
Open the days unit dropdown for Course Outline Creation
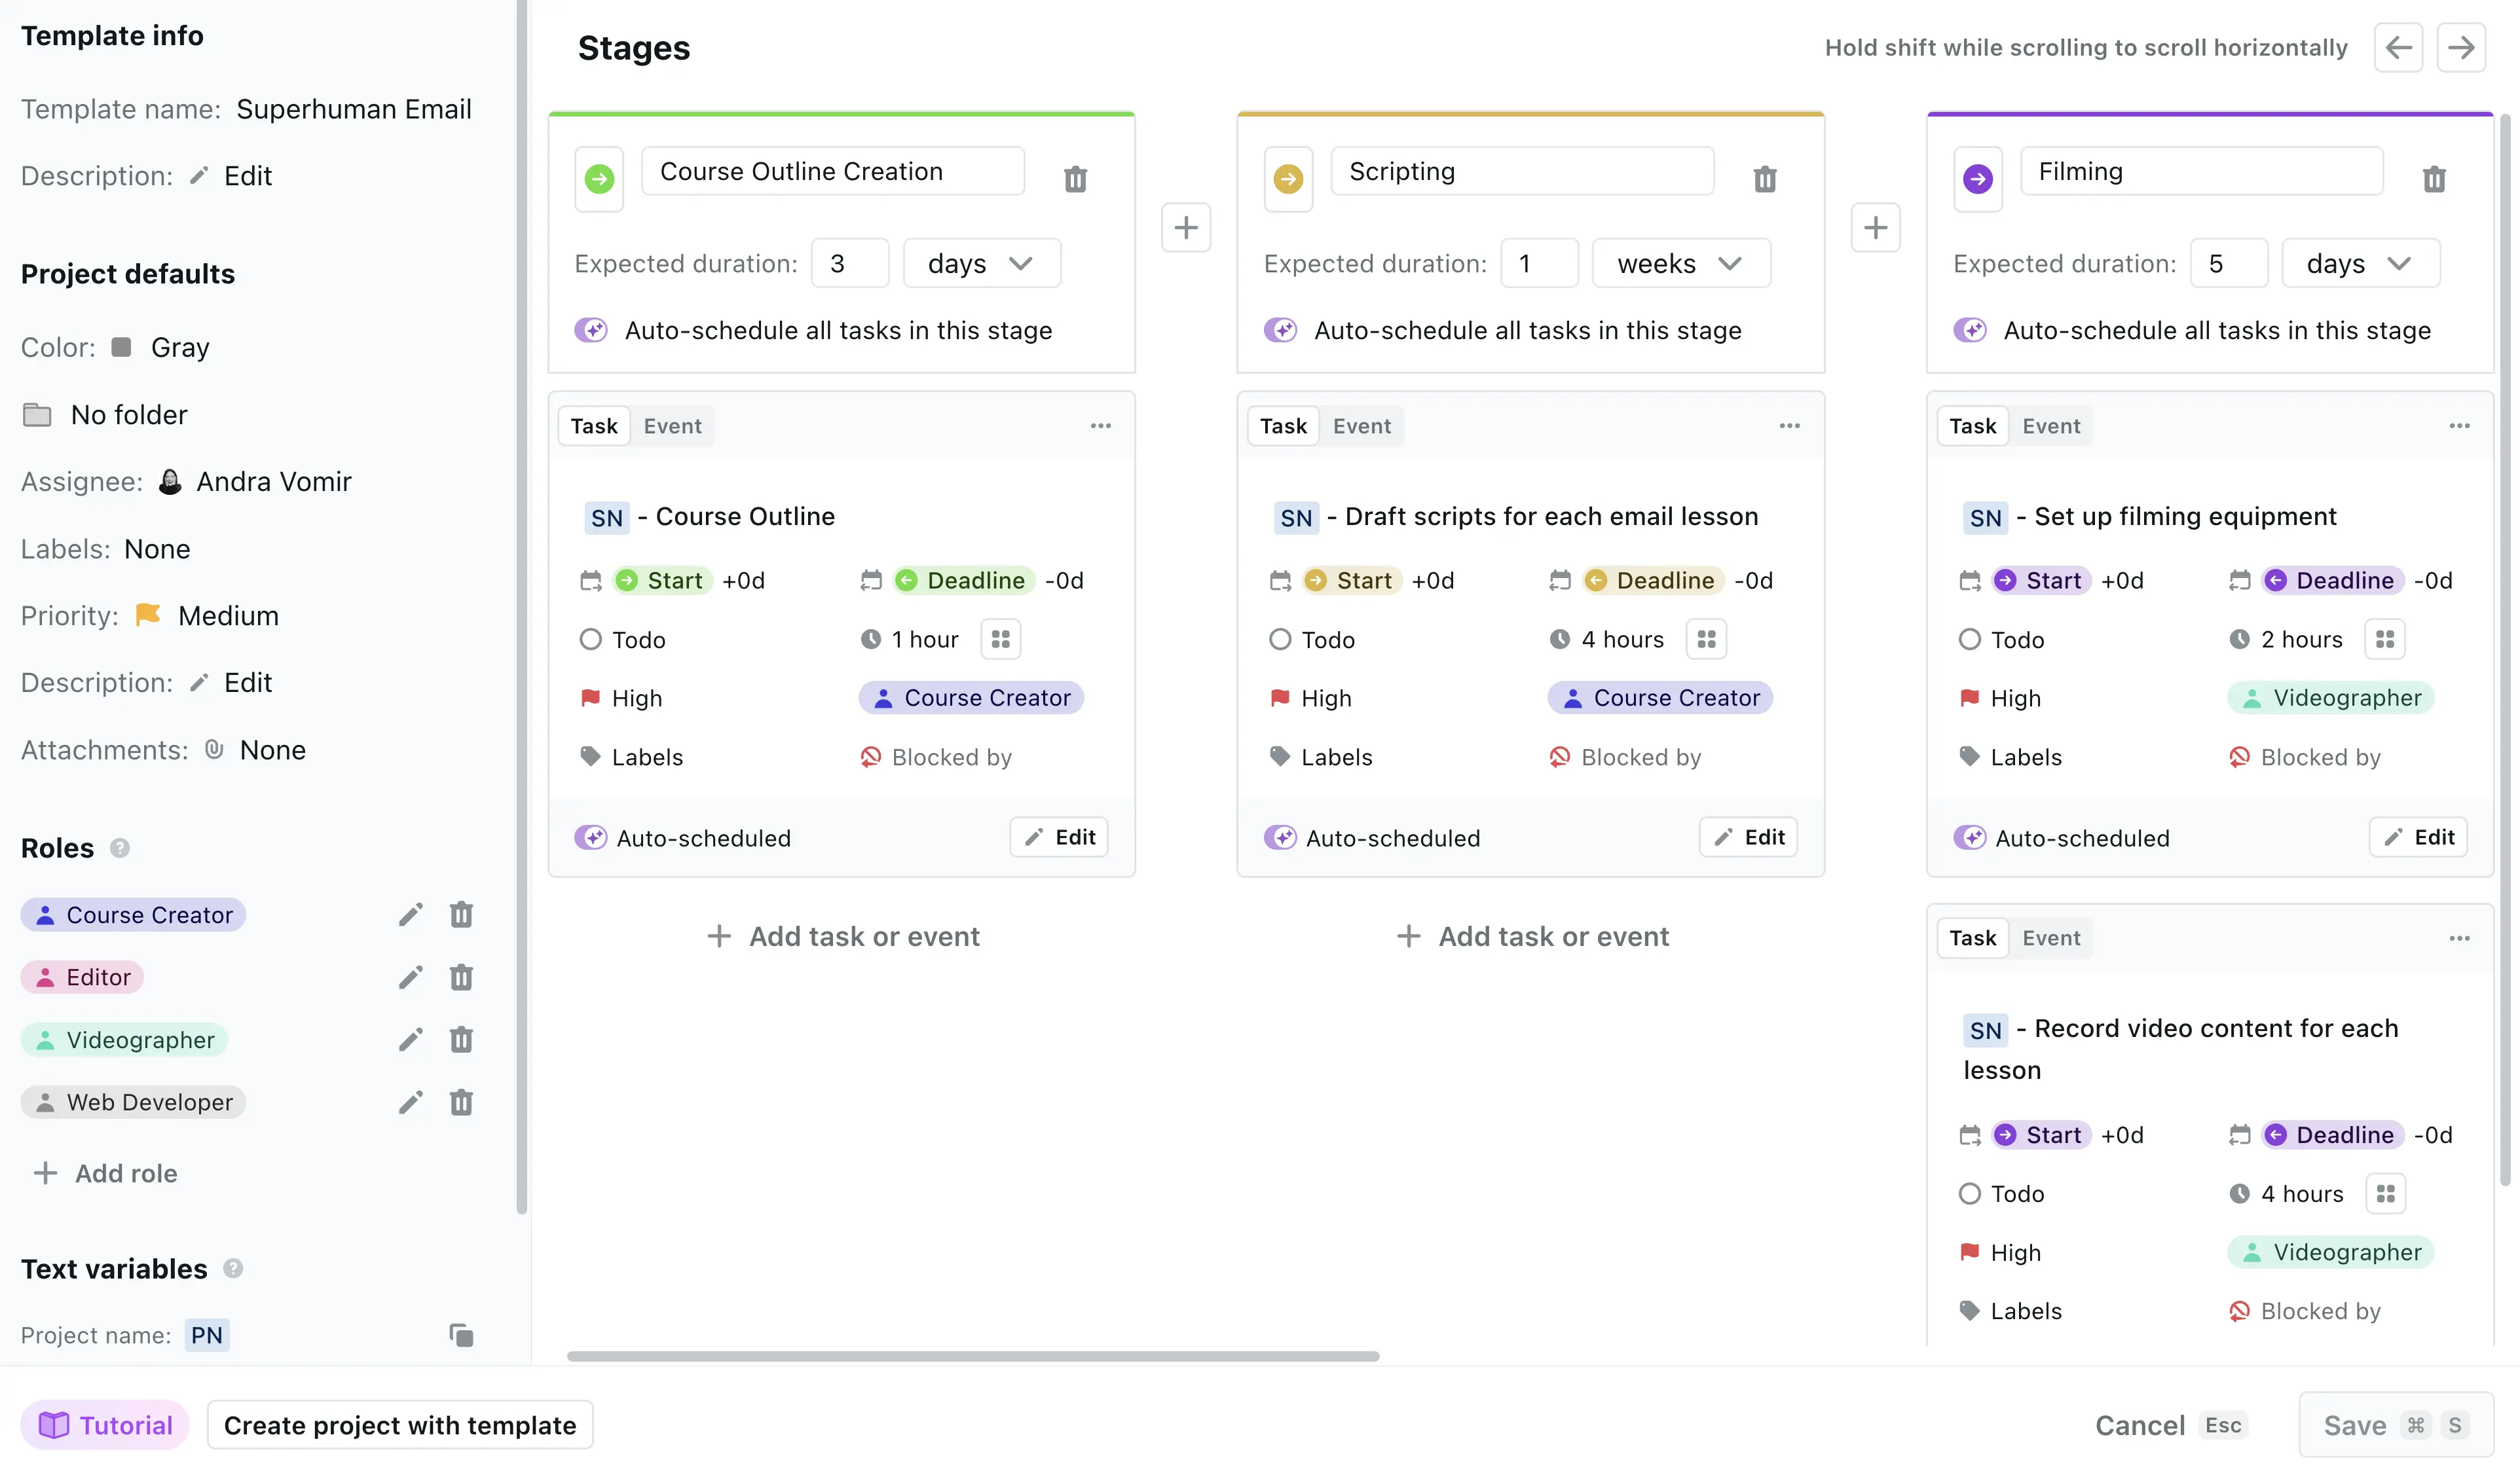point(981,263)
